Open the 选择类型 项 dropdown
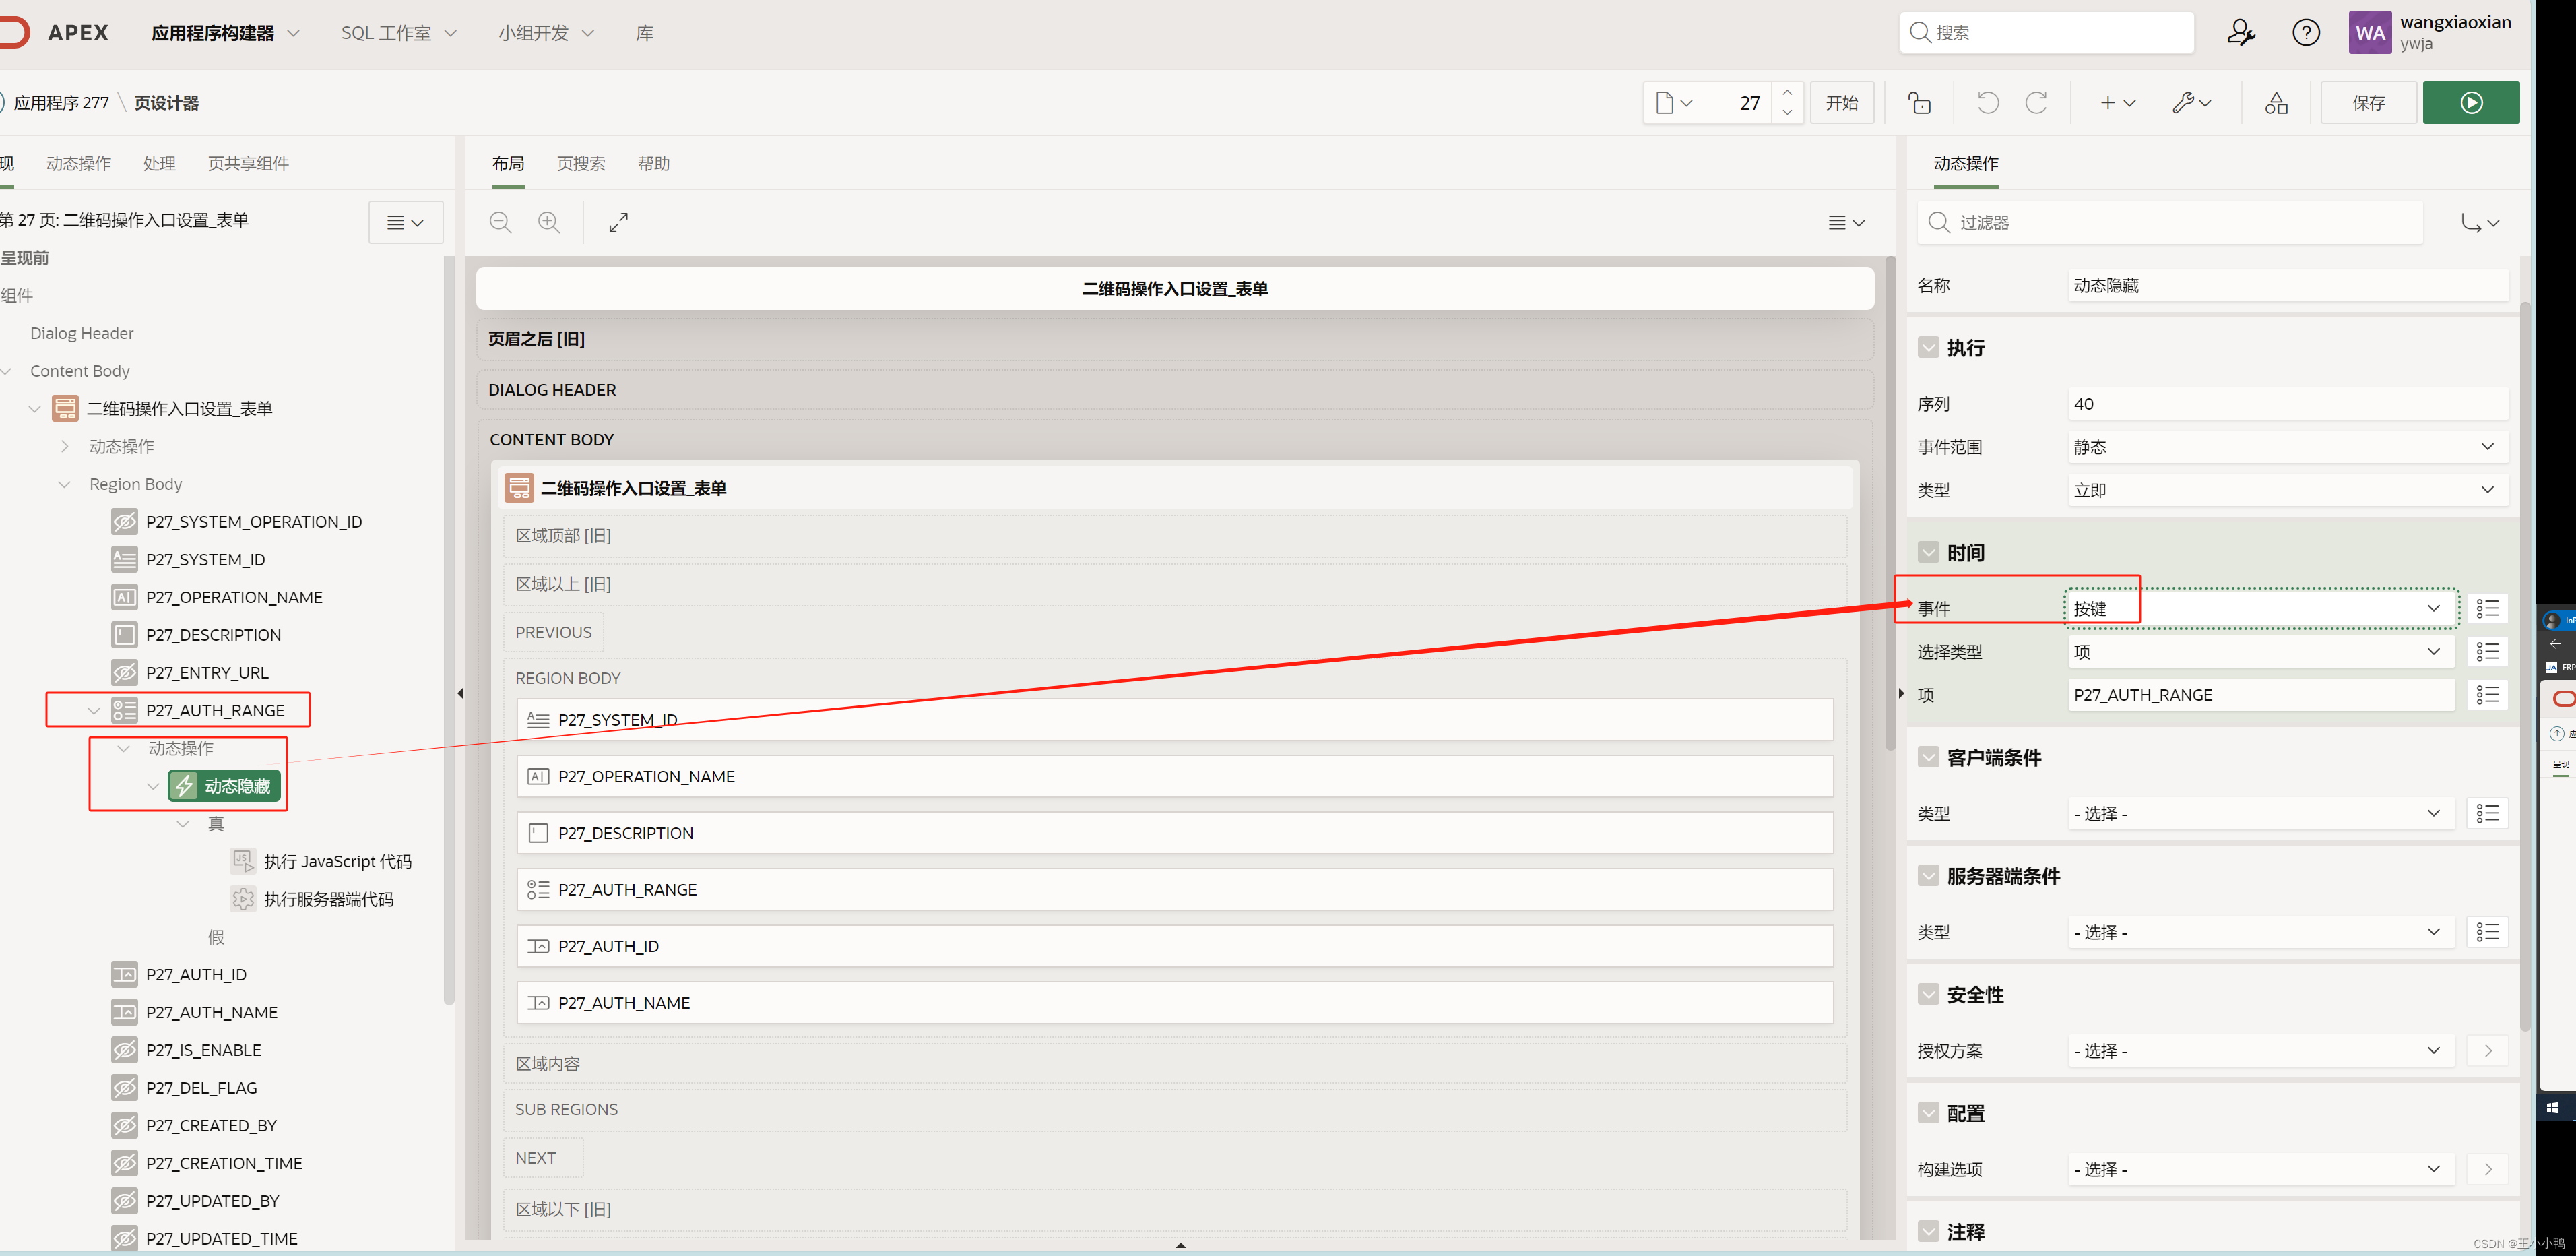 pos(2261,652)
